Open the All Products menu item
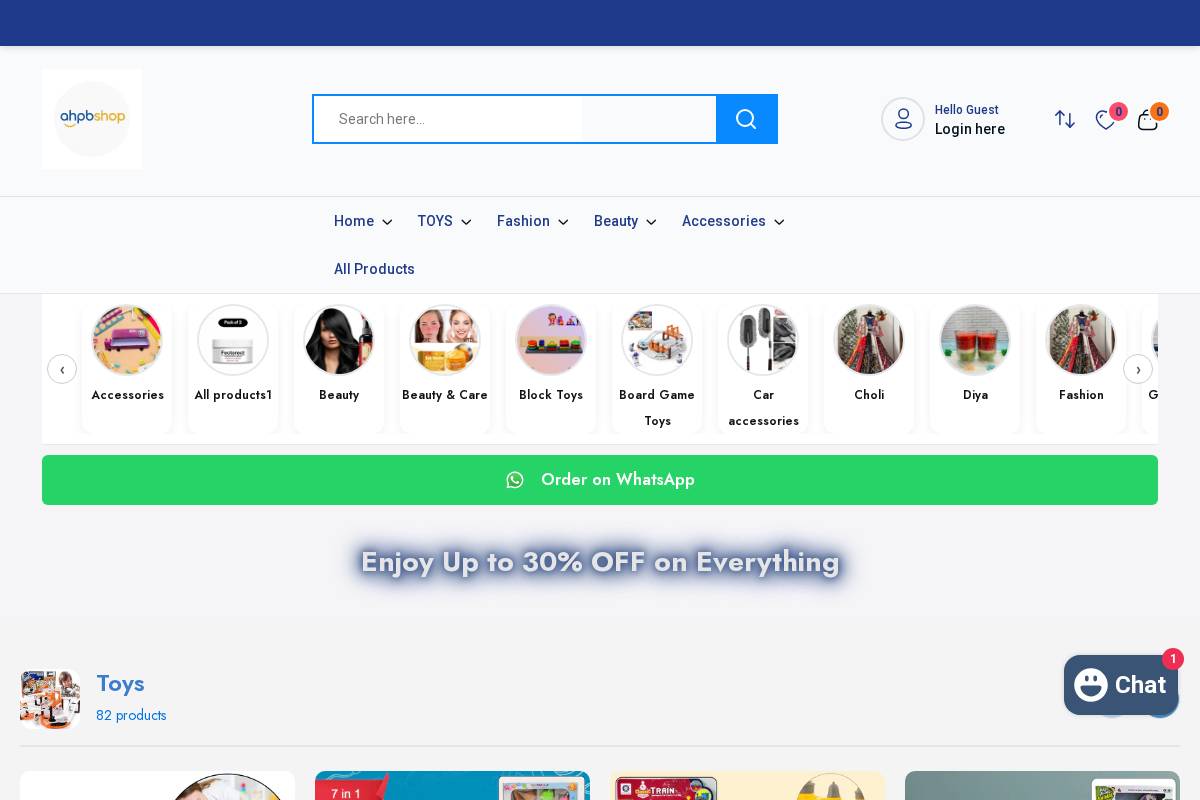1200x800 pixels. coord(374,269)
